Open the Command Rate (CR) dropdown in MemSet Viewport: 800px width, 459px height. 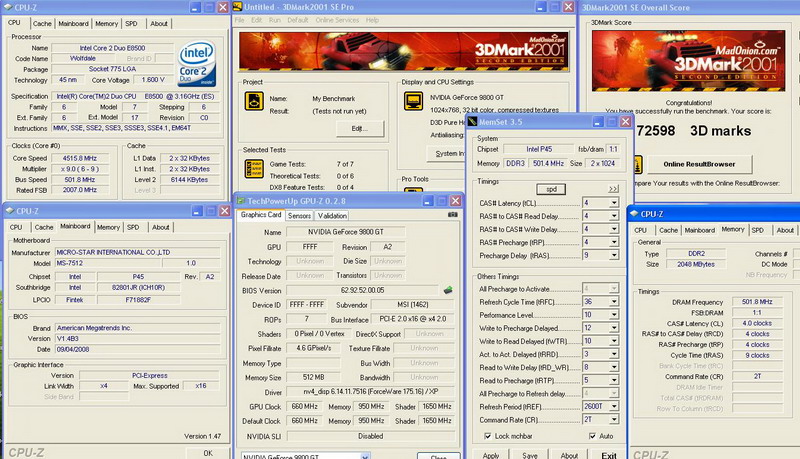[x=614, y=420]
